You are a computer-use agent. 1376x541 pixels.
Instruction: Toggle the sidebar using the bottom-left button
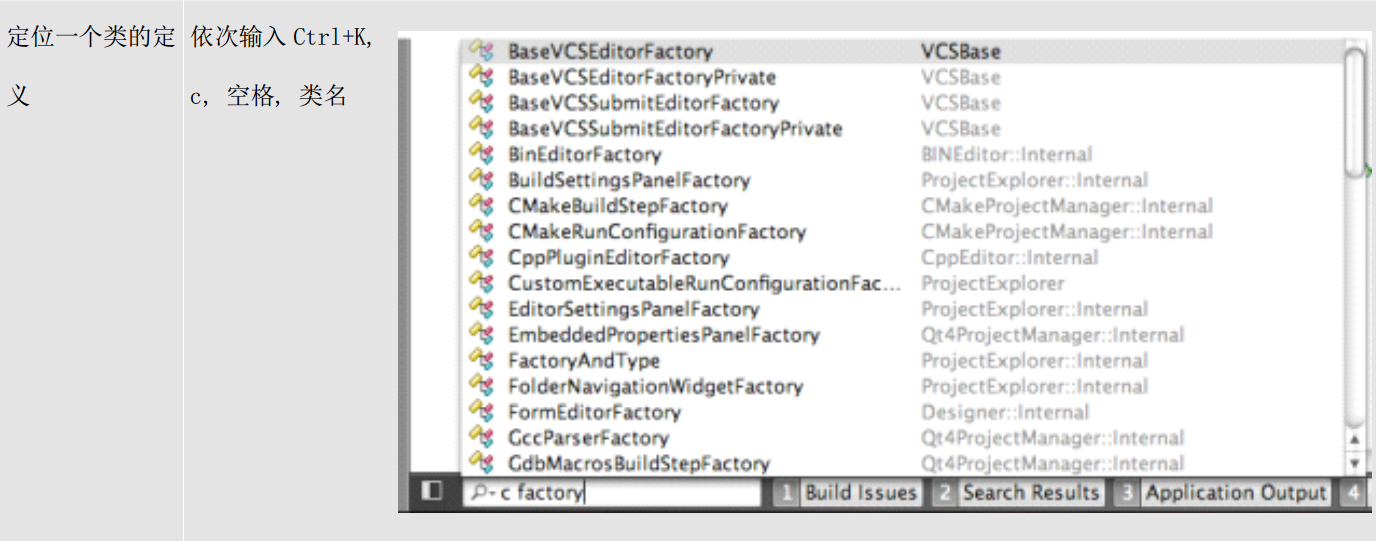[432, 492]
